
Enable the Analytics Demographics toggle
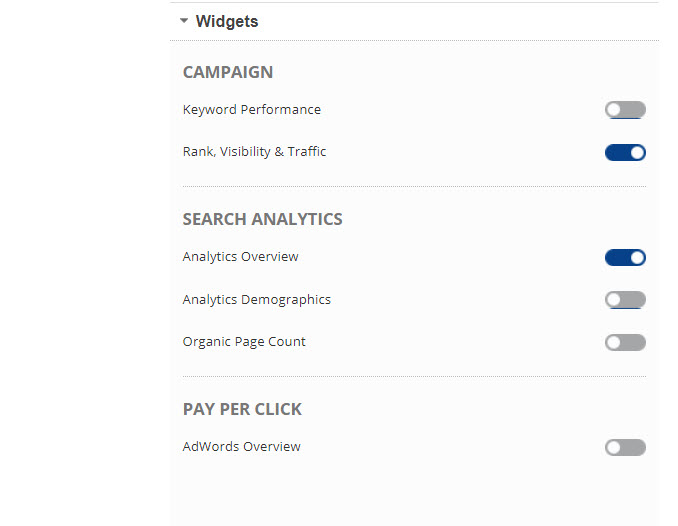(x=625, y=300)
